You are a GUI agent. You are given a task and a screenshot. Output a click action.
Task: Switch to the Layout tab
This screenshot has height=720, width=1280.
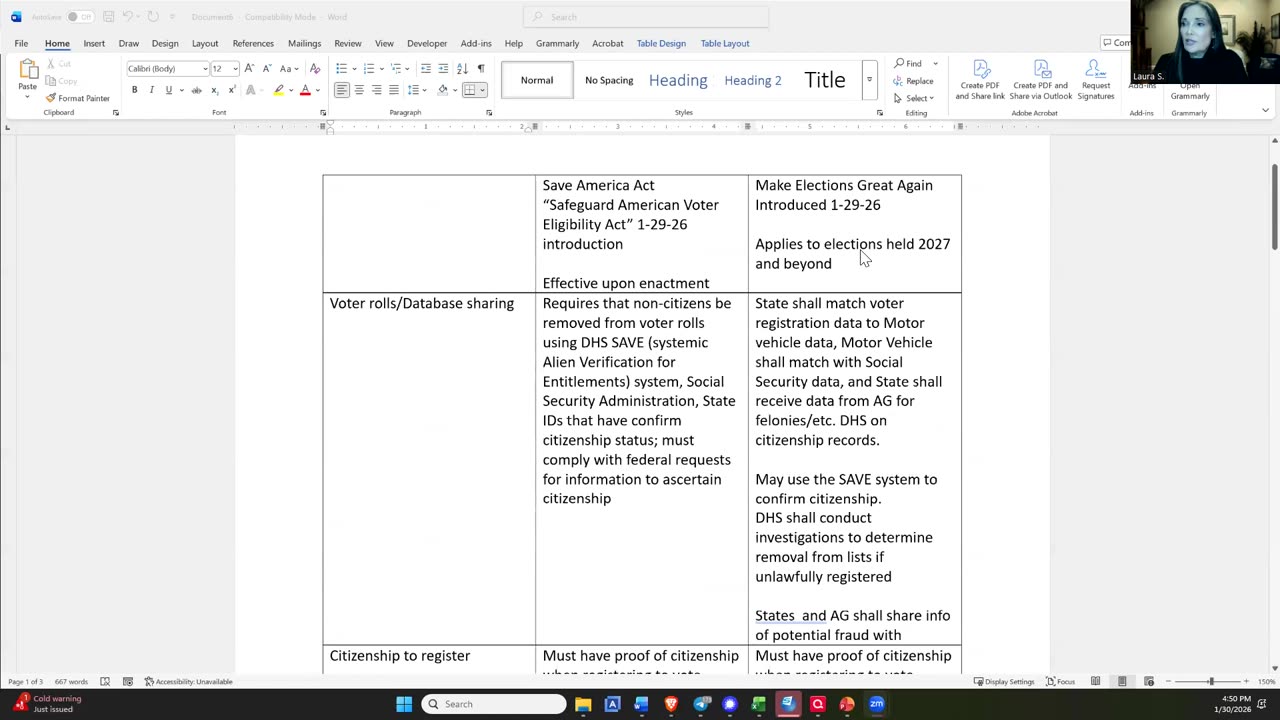click(205, 43)
